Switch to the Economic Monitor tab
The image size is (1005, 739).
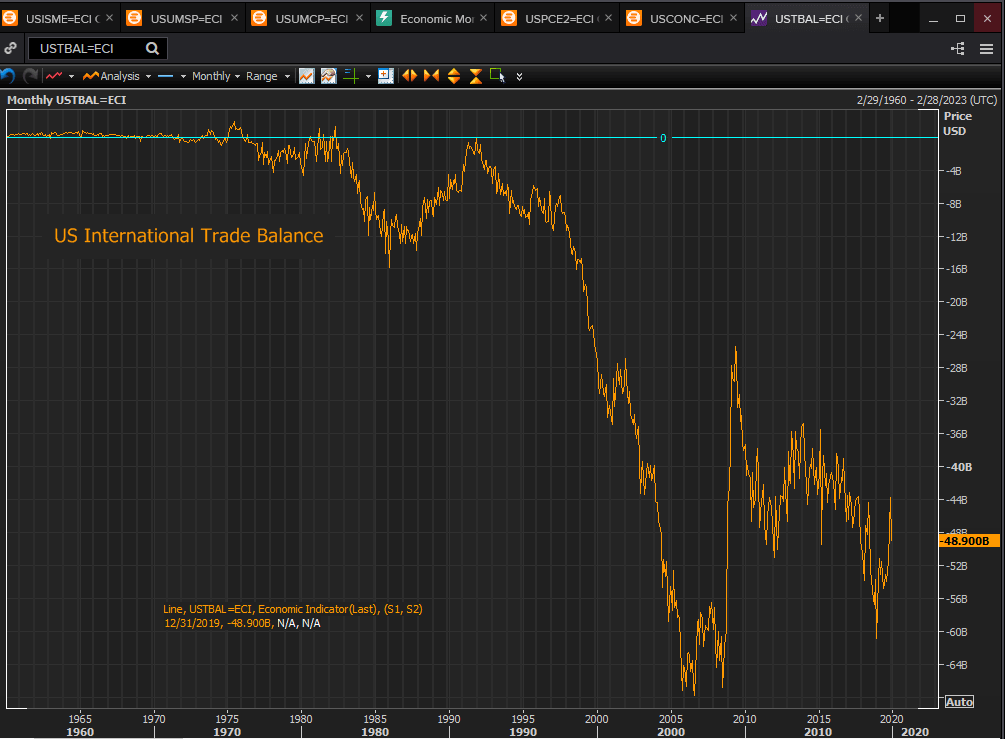coord(430,18)
